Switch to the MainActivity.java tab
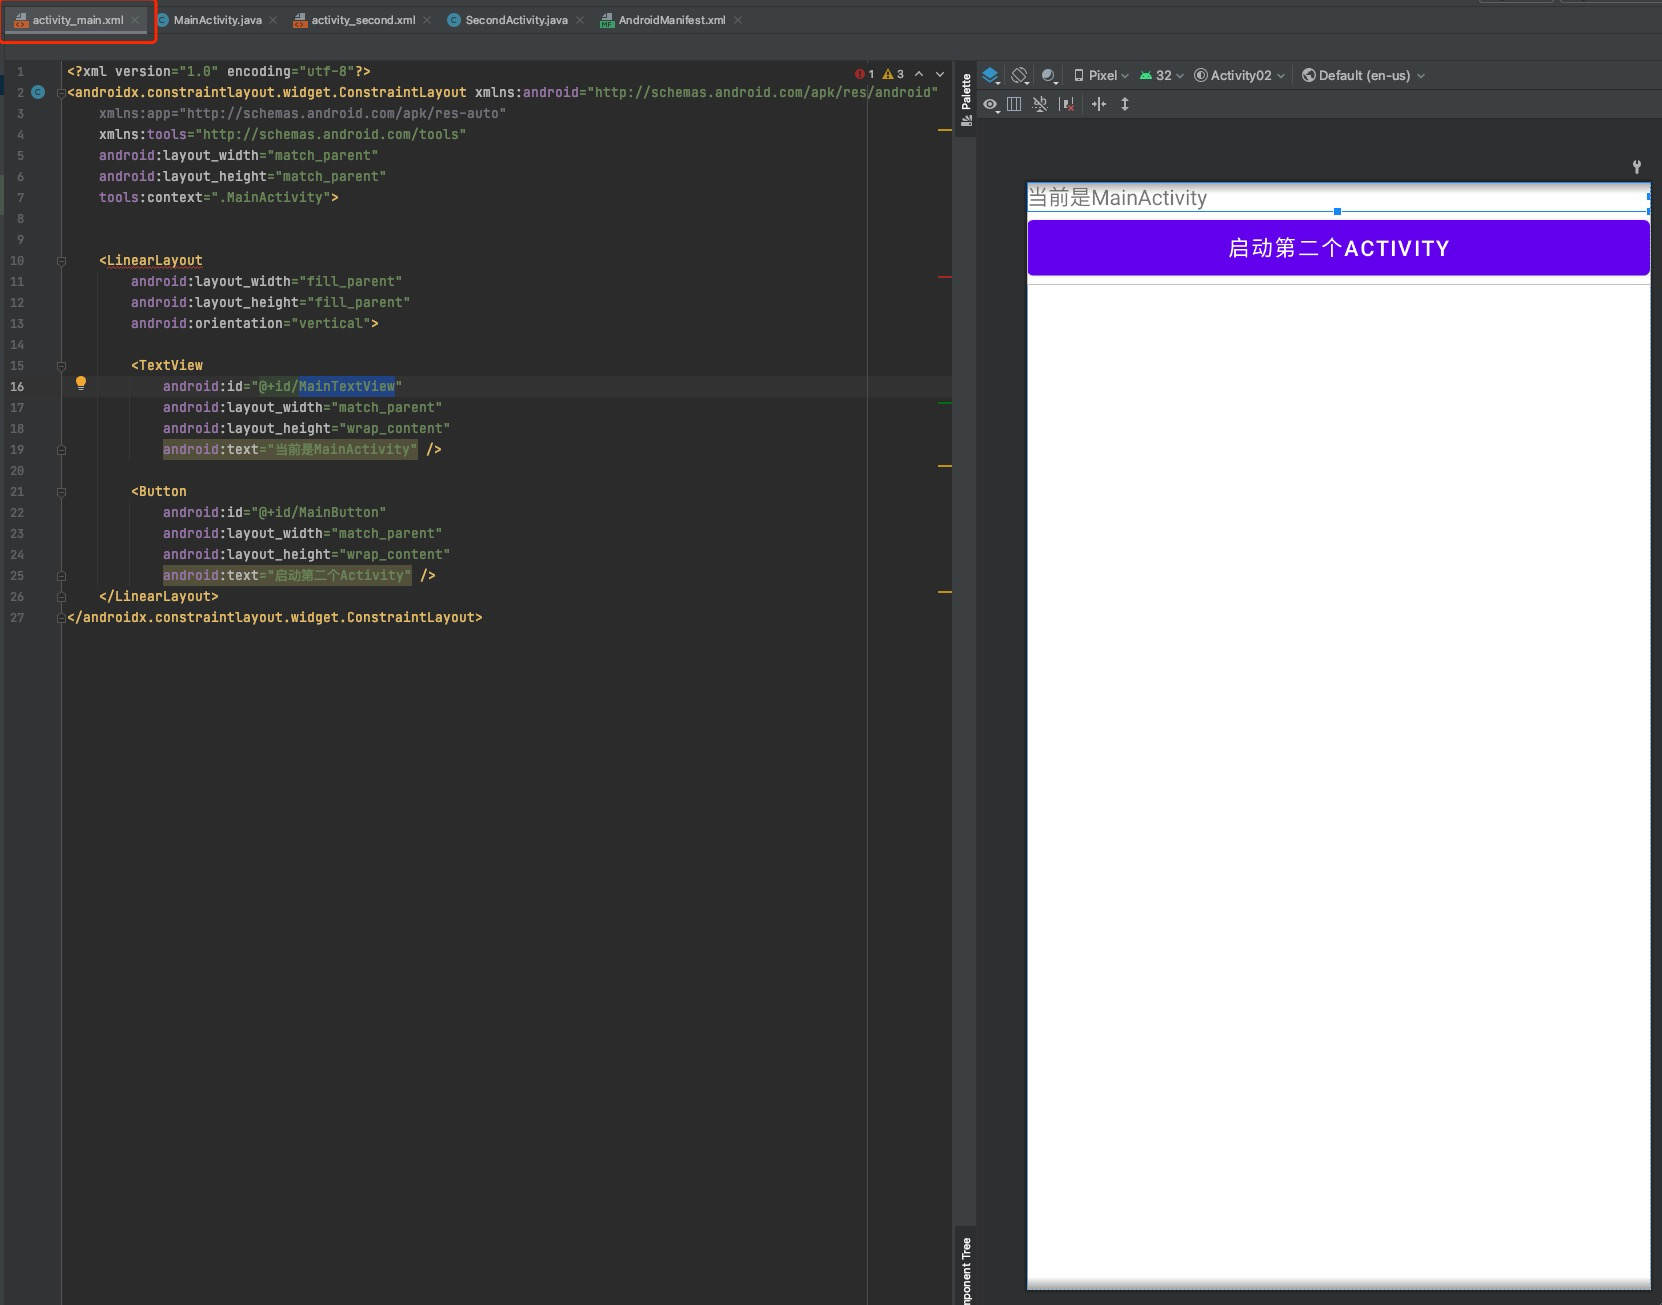The image size is (1662, 1305). click(215, 19)
